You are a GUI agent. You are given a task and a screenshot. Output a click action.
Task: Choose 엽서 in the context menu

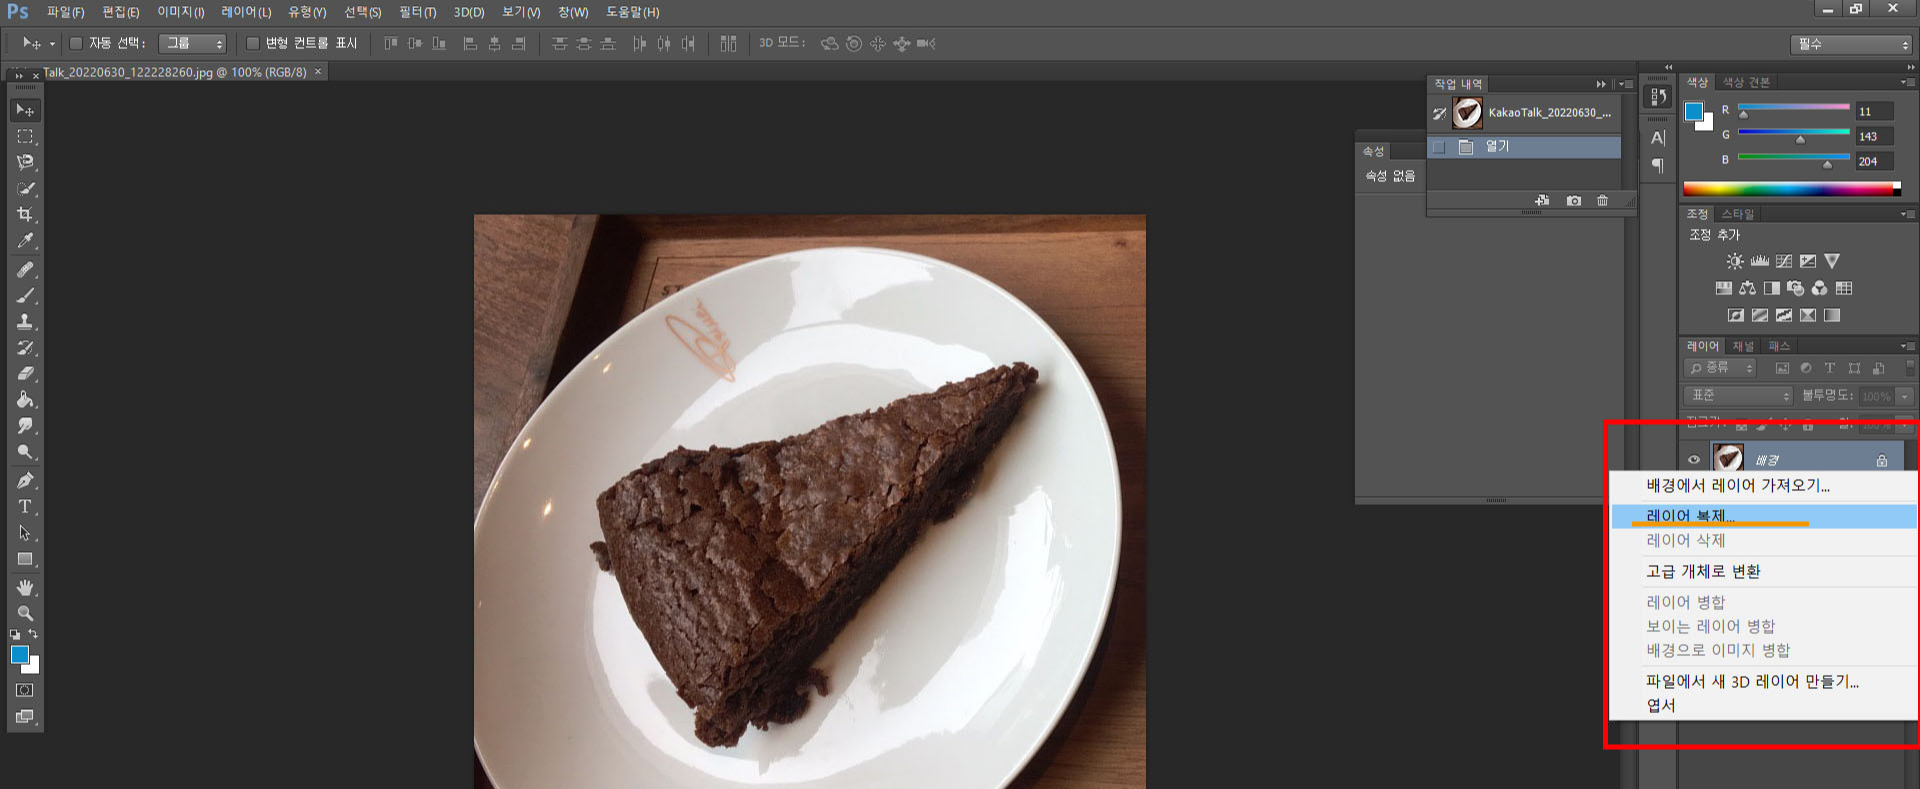[x=1661, y=705]
